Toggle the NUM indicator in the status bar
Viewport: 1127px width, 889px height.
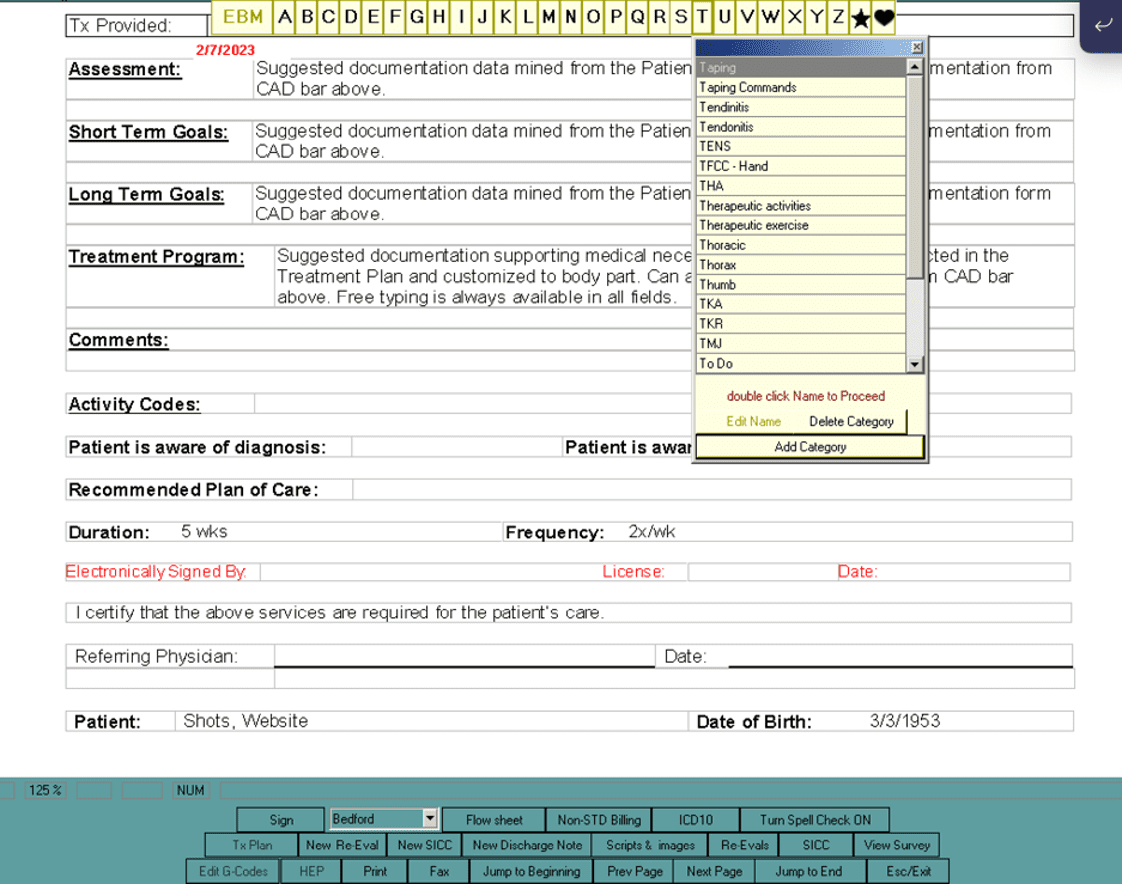[189, 790]
